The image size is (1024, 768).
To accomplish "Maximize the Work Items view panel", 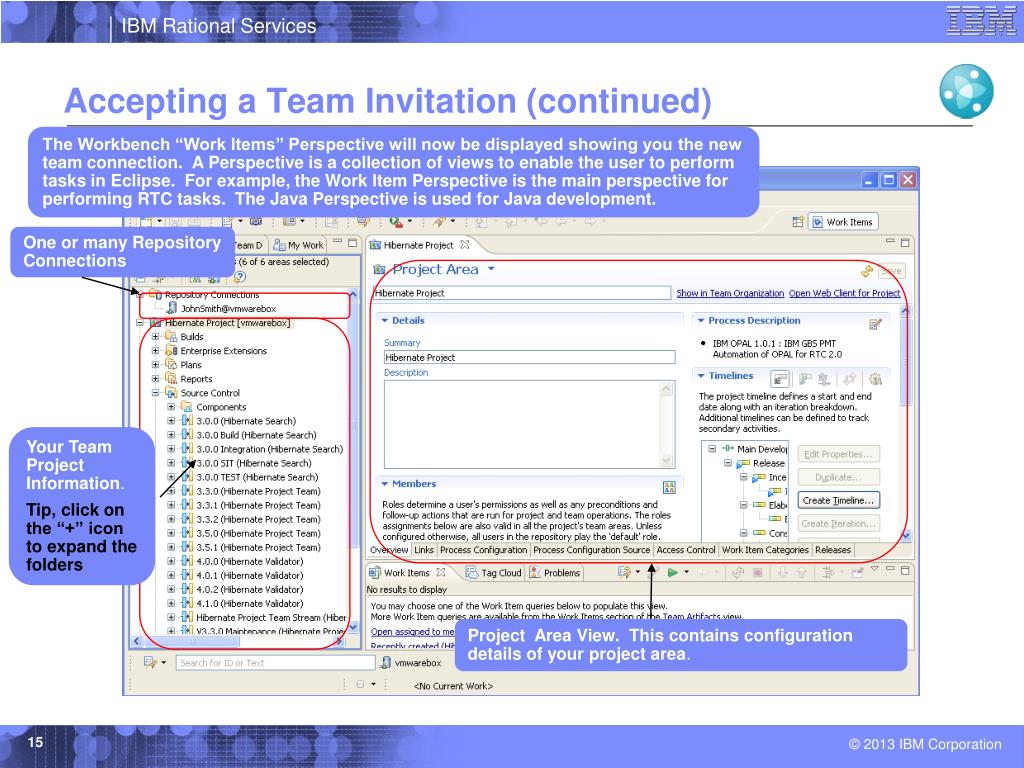I will click(x=905, y=570).
